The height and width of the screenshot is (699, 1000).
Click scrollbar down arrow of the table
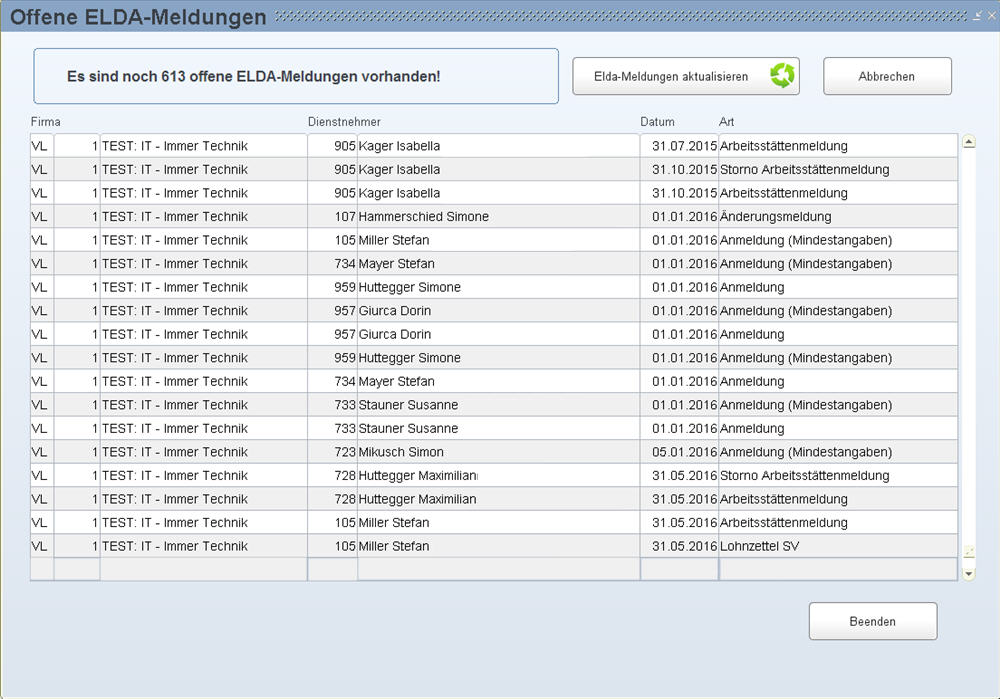click(969, 573)
